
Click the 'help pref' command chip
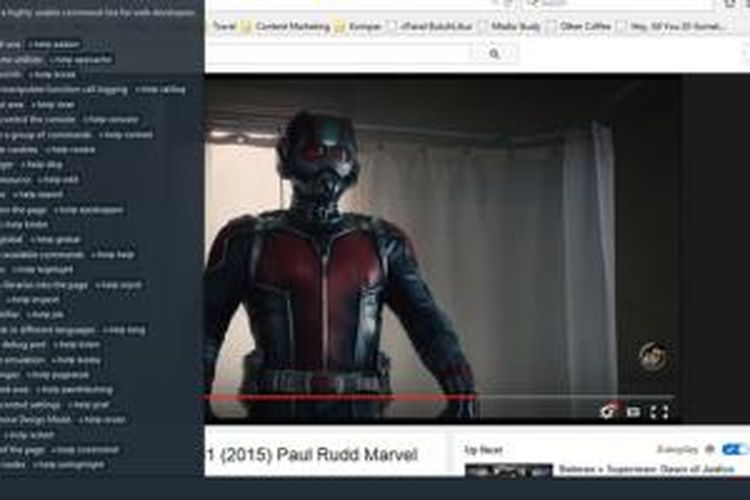[88, 405]
